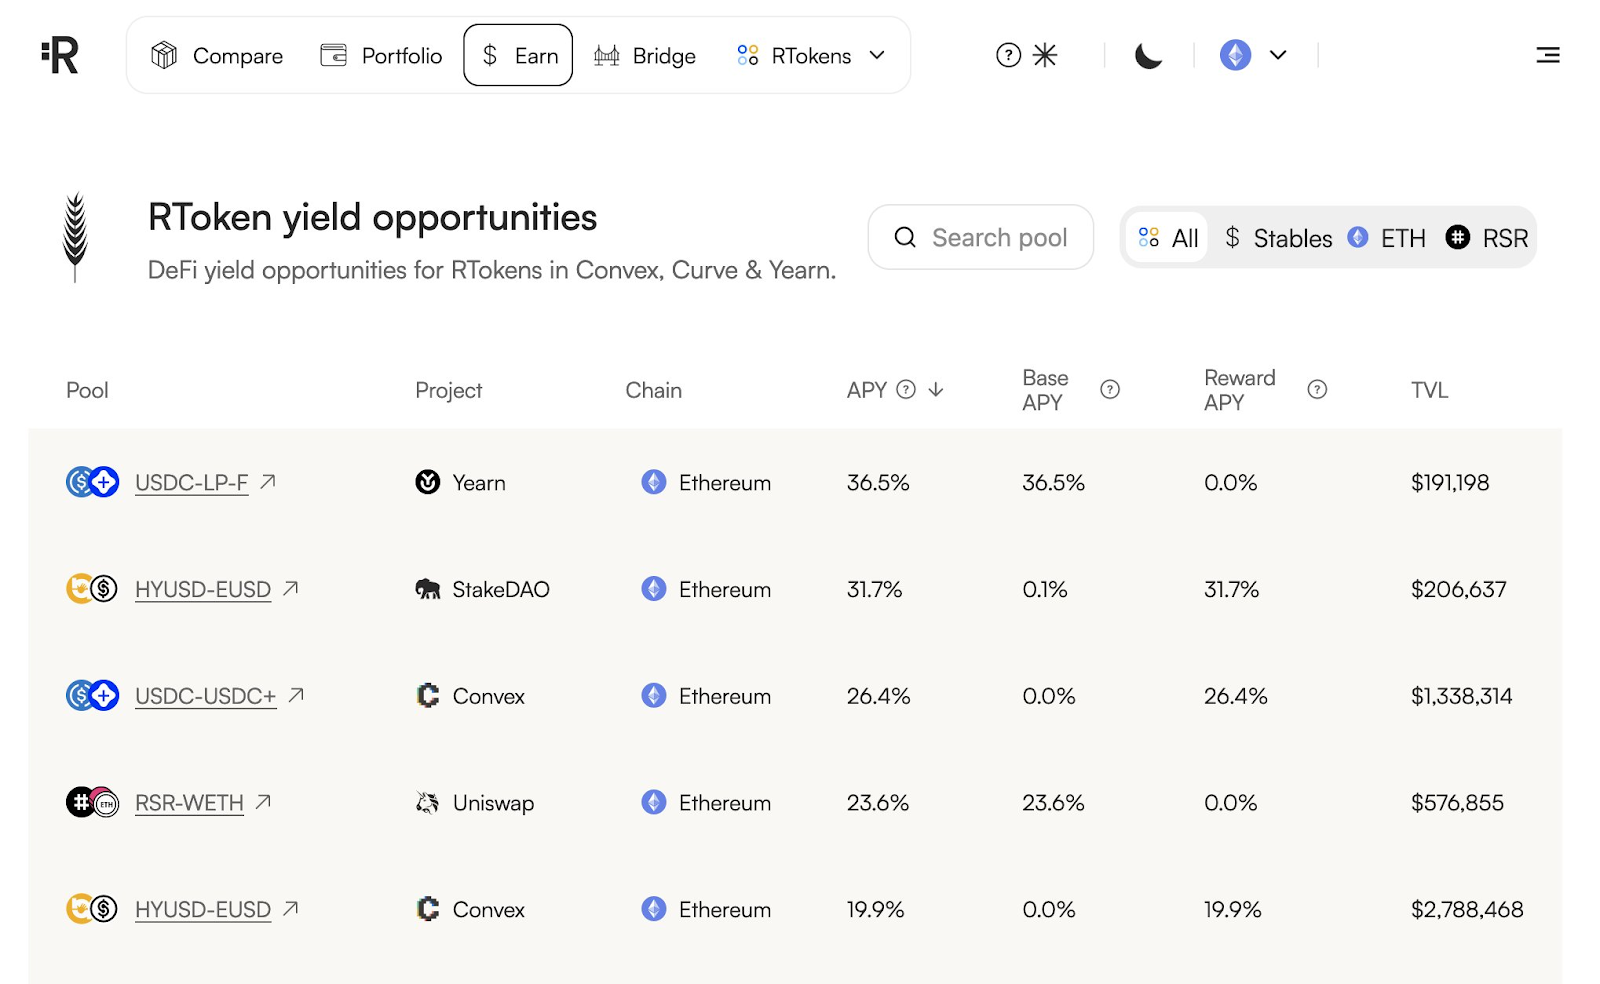
Task: Select the RSR filter
Action: (1487, 238)
